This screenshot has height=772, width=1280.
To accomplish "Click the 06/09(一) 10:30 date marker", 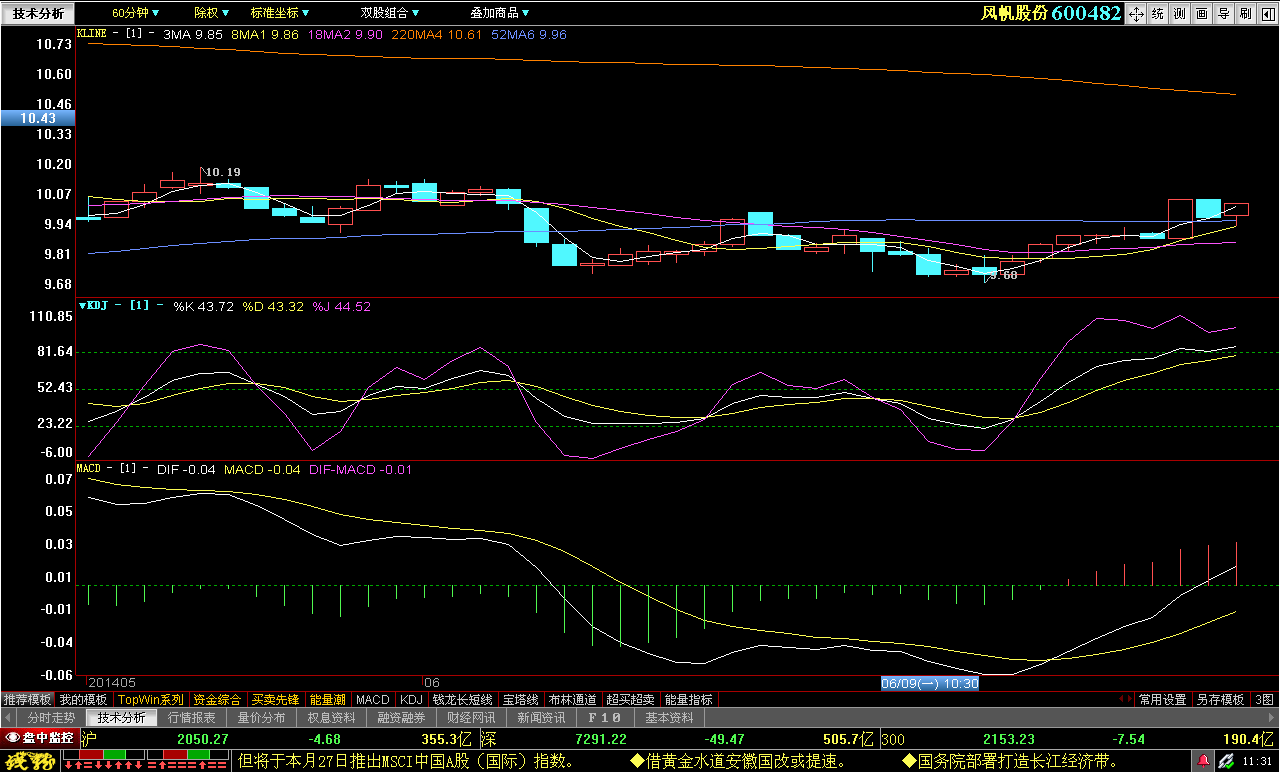I will click(x=929, y=684).
